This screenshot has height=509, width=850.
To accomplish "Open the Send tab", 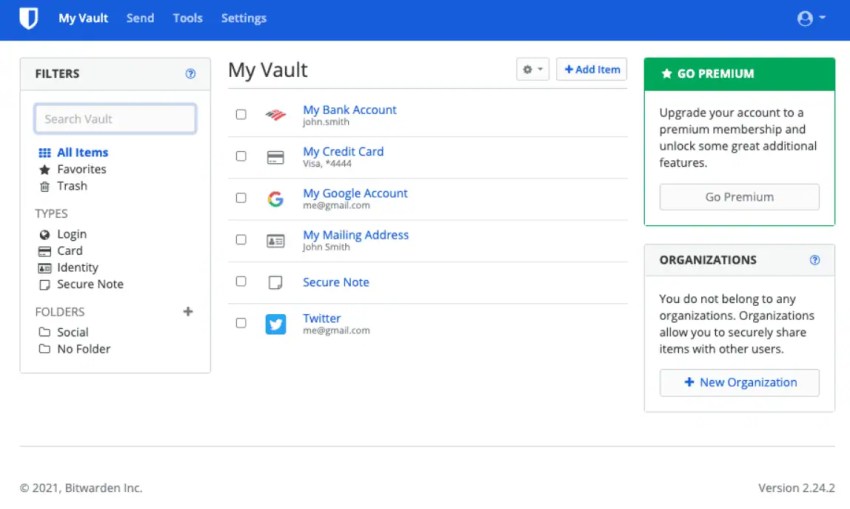I will click(x=140, y=18).
